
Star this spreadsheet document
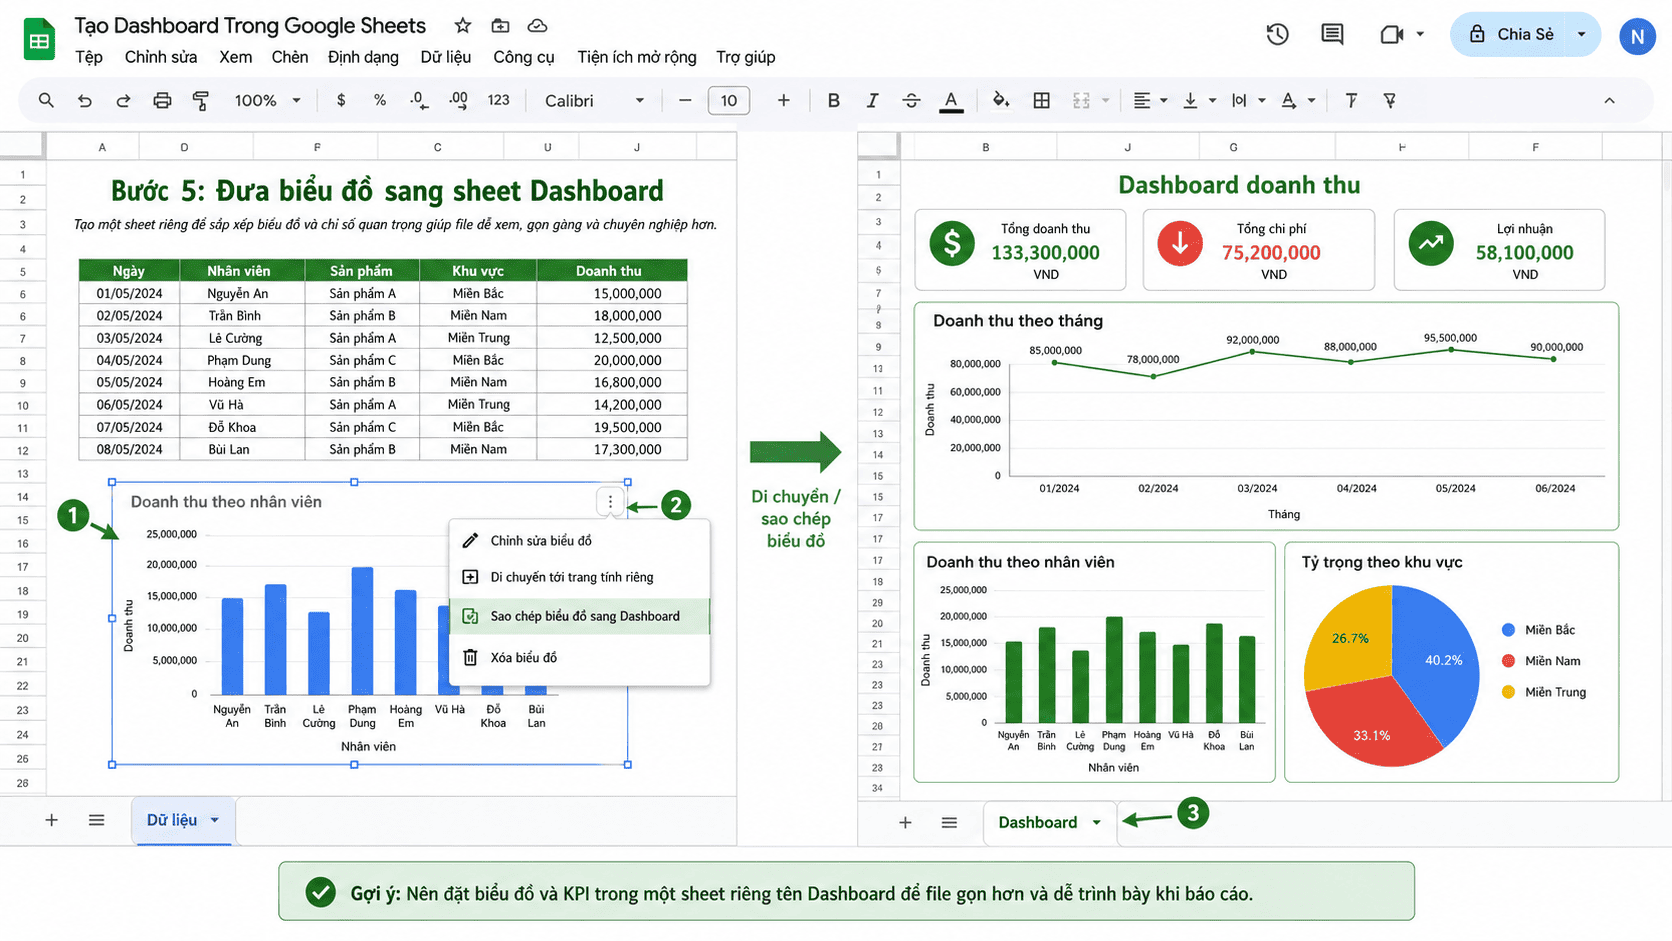click(462, 26)
